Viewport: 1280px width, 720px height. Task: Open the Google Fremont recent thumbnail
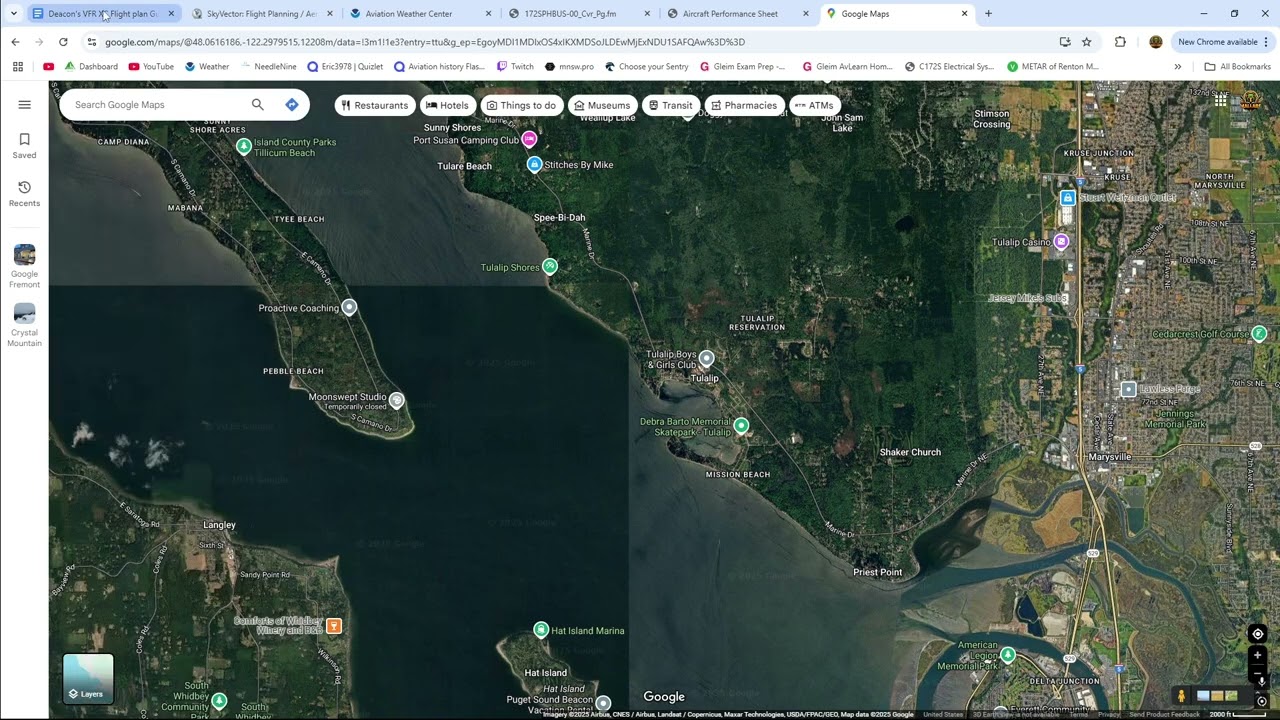[24, 266]
